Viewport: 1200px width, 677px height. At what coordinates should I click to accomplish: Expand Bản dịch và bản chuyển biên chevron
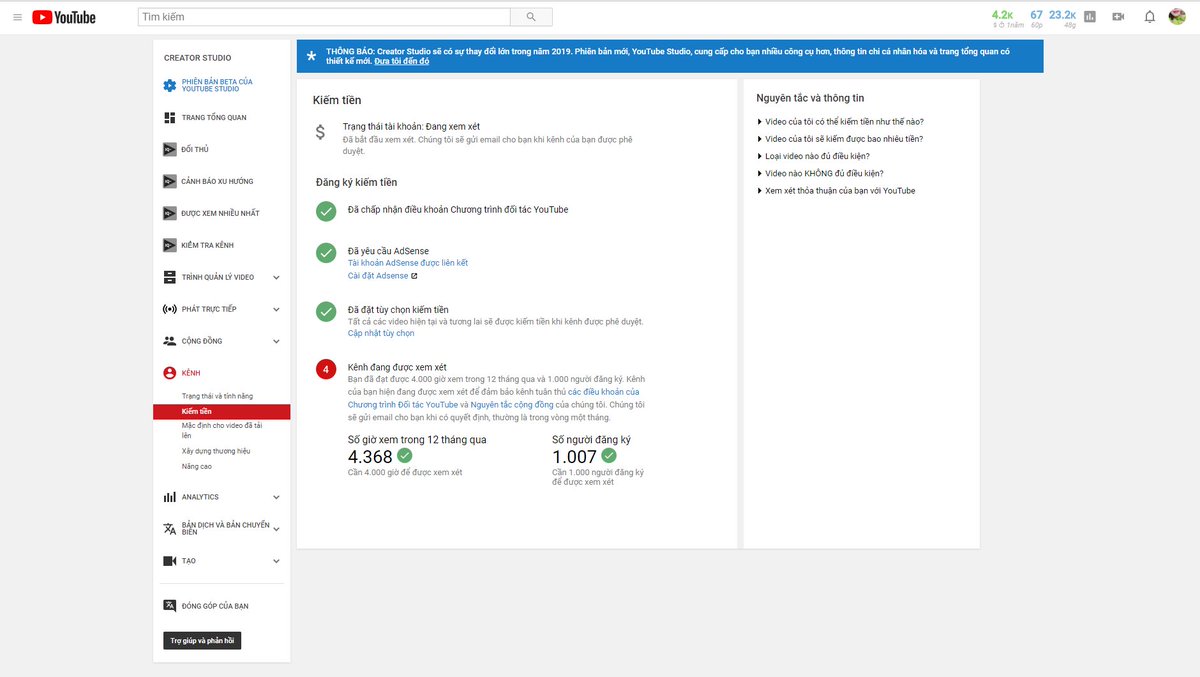tap(276, 529)
